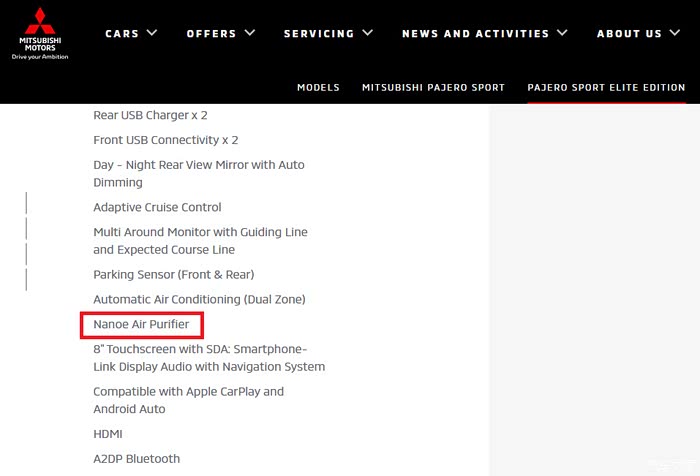Screen dimensions: 700x476
Task: Click Front USB Connectivity x 2 item
Action: (x=166, y=140)
